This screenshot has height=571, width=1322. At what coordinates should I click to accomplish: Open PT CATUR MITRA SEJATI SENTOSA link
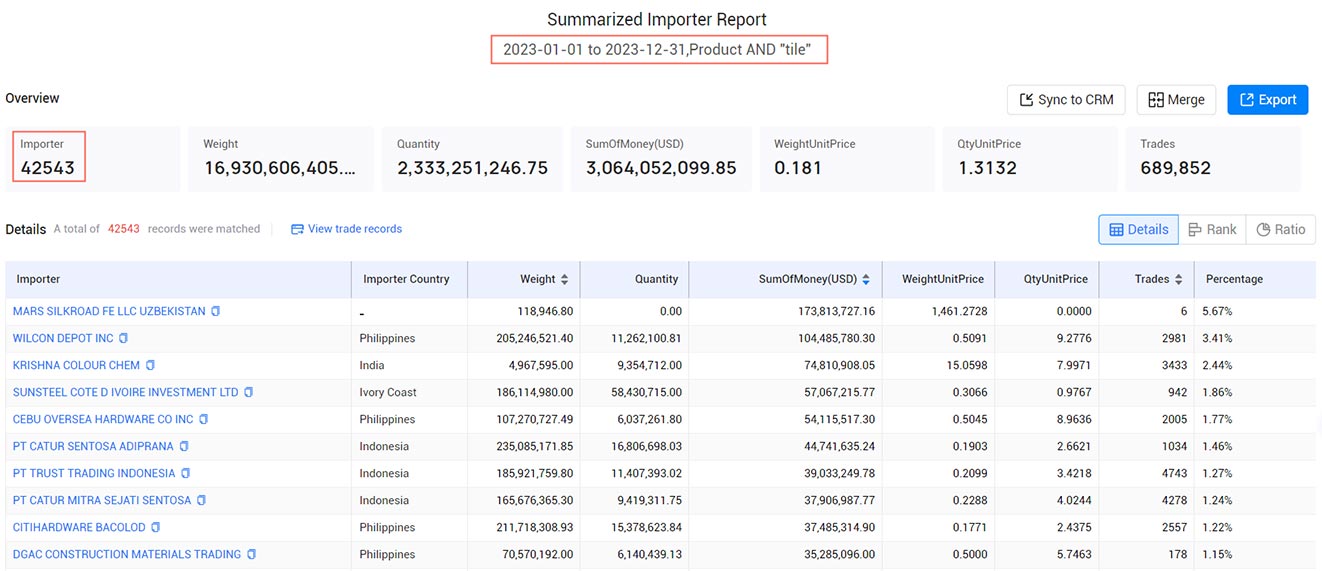click(x=102, y=500)
